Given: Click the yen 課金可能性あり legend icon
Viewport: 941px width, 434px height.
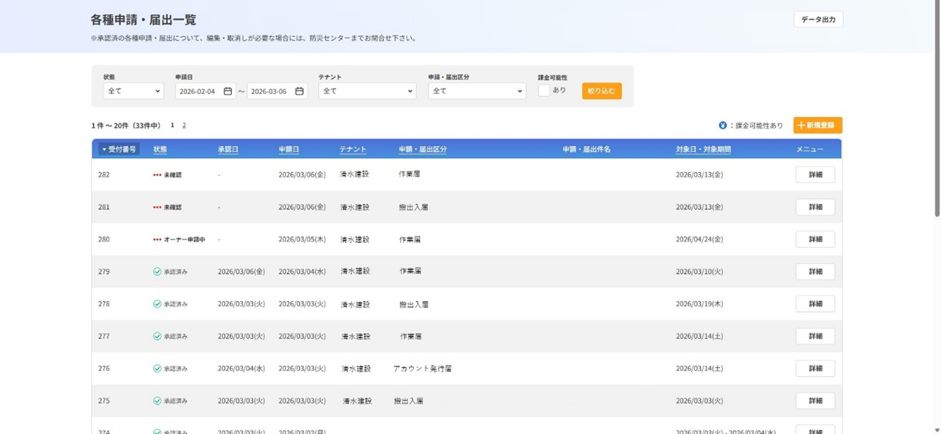Looking at the screenshot, I should pos(723,126).
